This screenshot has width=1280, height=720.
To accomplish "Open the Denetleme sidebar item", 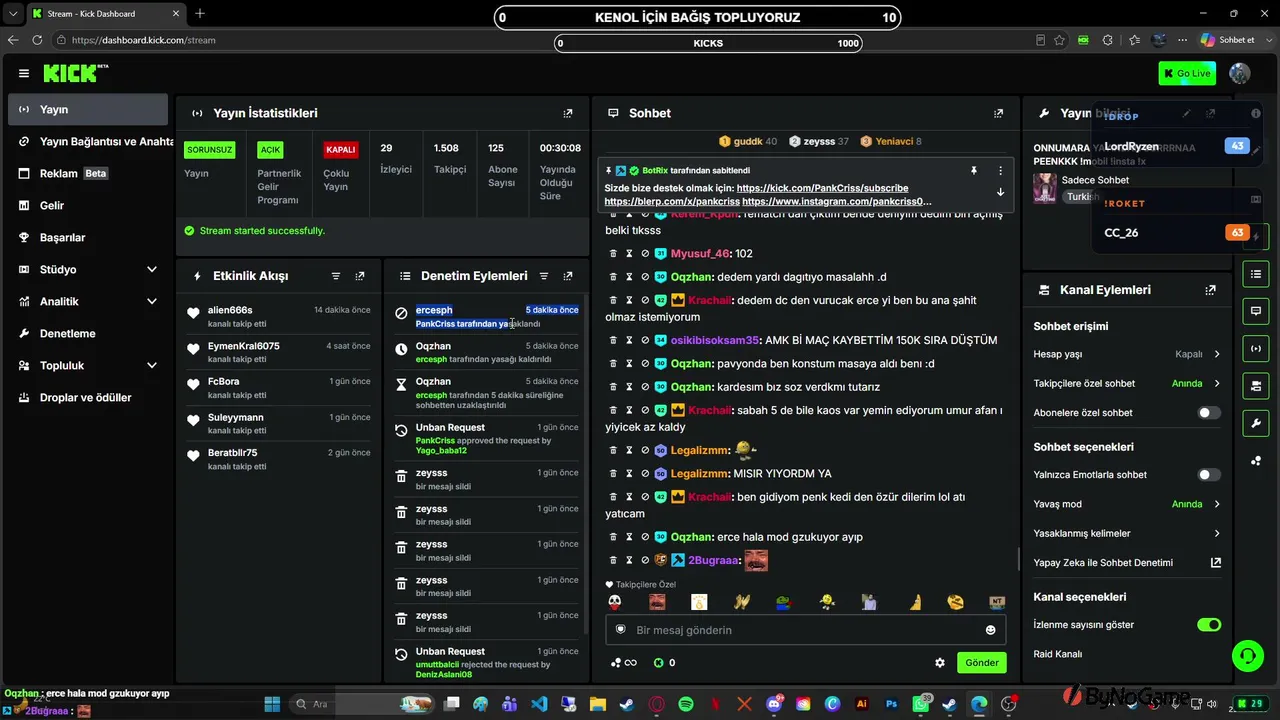I will 88,333.
